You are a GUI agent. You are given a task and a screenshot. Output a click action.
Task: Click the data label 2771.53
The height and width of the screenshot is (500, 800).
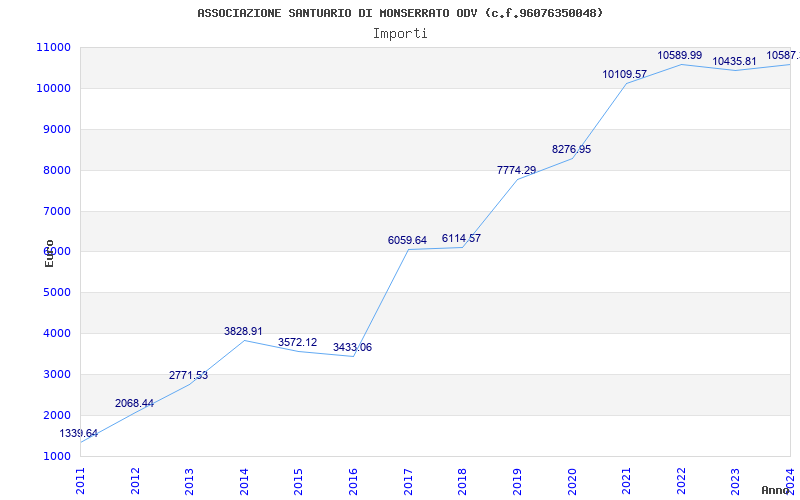coord(189,376)
